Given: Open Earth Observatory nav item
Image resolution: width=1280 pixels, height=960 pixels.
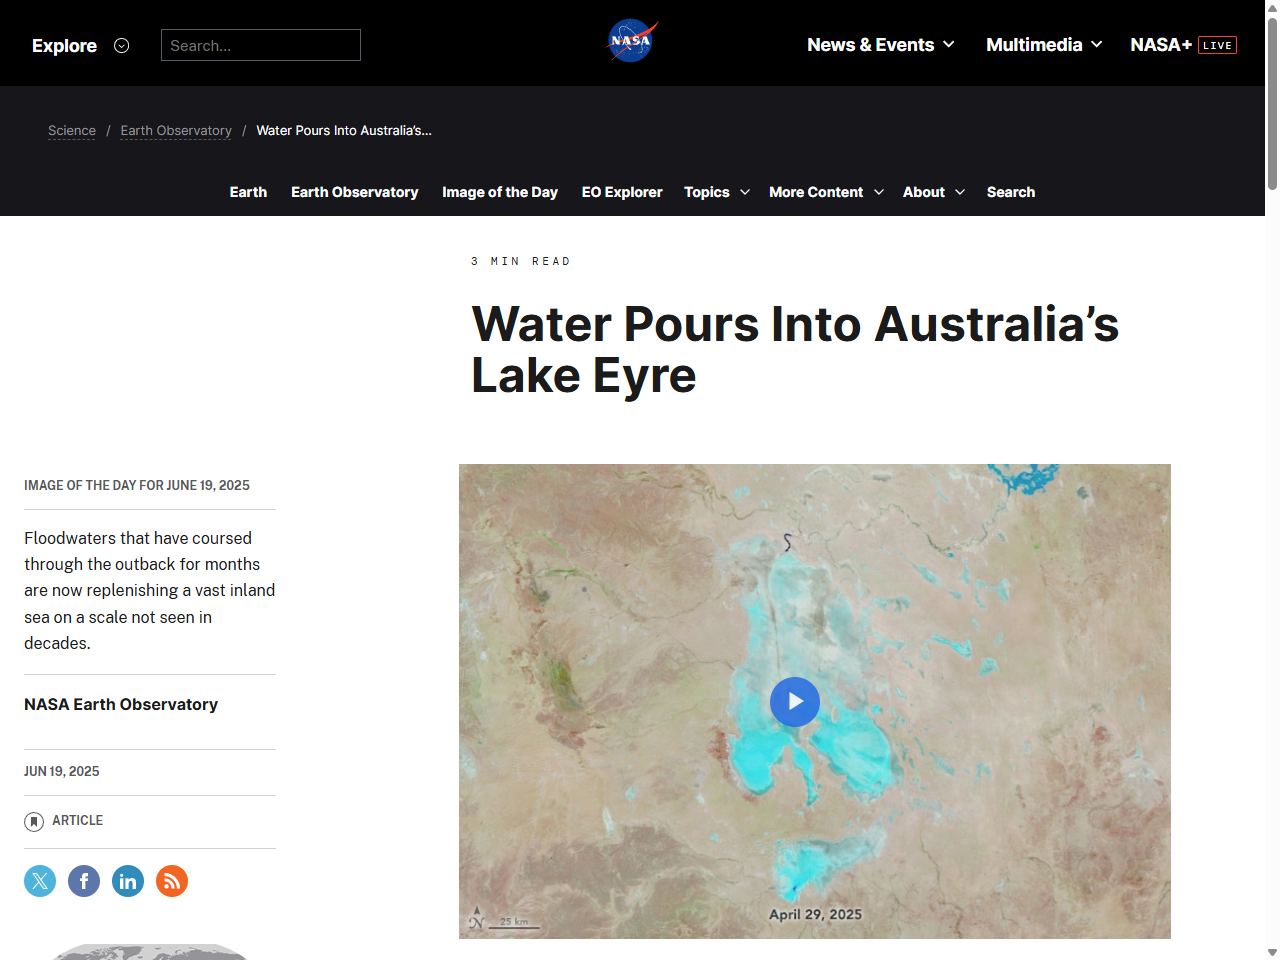Looking at the screenshot, I should point(355,192).
